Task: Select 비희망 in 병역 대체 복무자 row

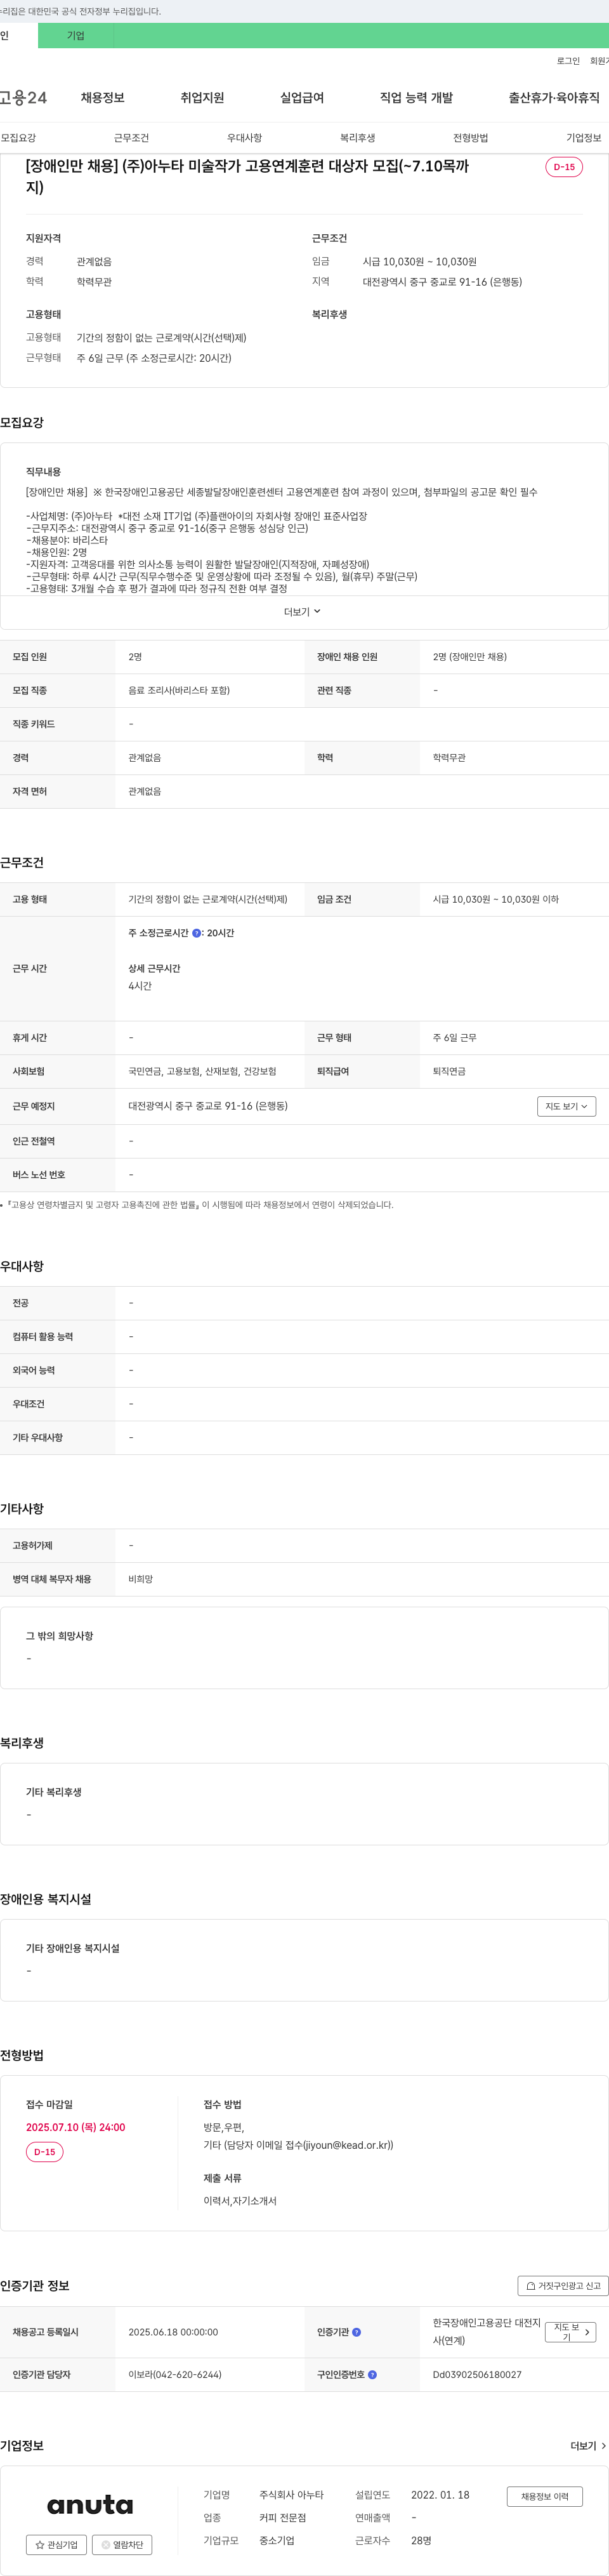Action: (x=140, y=1580)
